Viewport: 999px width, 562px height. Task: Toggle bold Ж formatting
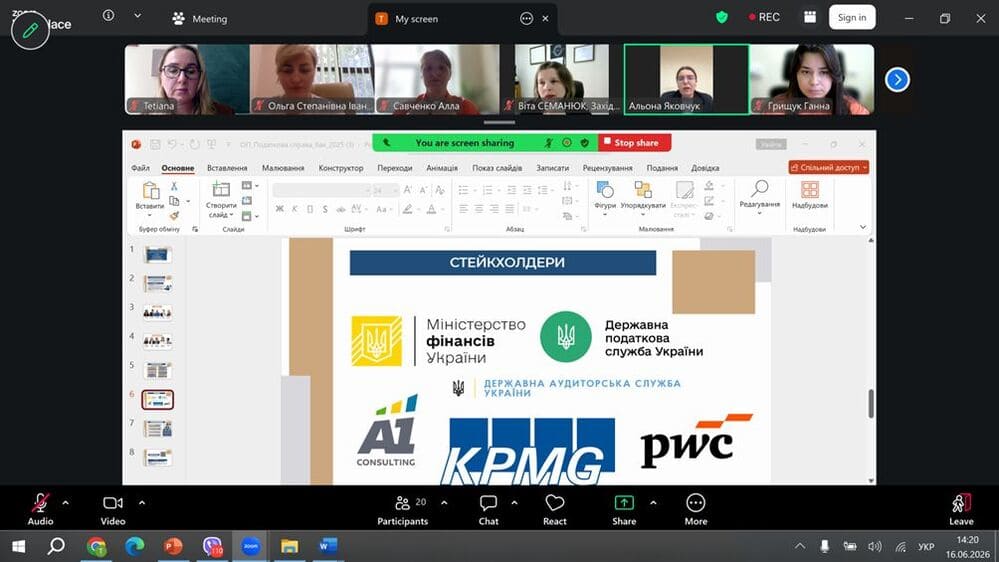point(280,209)
